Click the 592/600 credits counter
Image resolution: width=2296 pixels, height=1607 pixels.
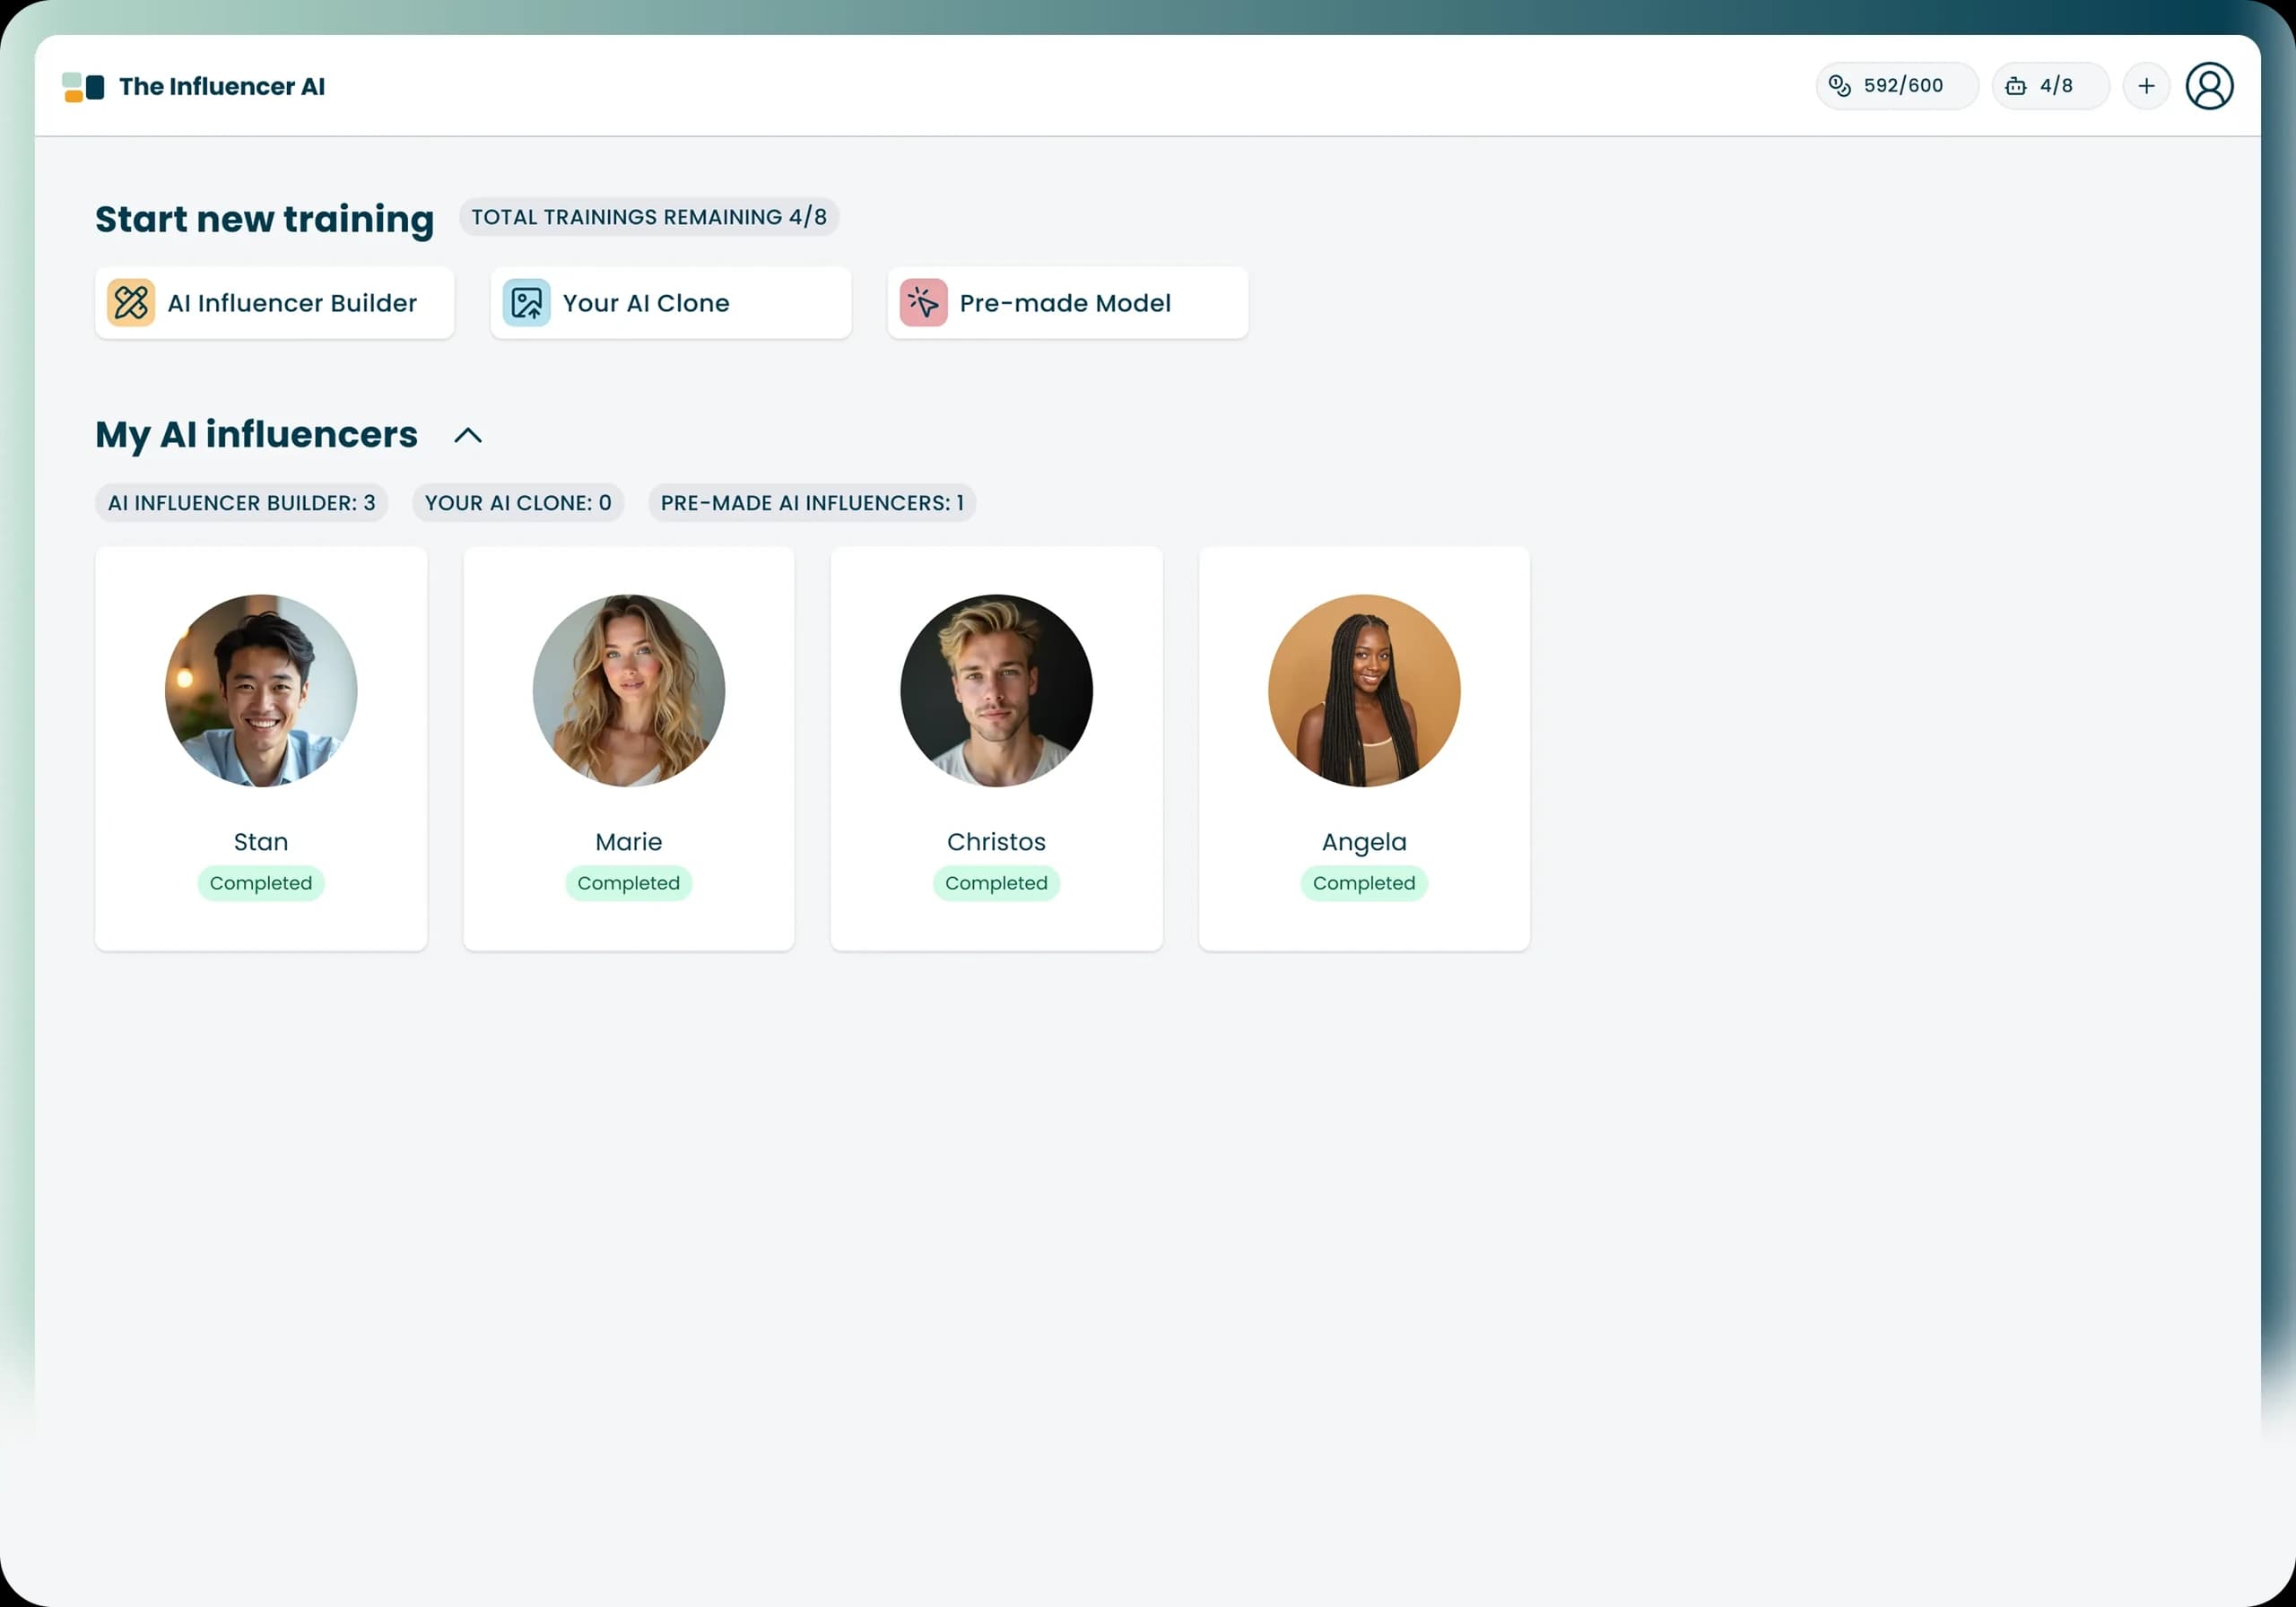1903,86
